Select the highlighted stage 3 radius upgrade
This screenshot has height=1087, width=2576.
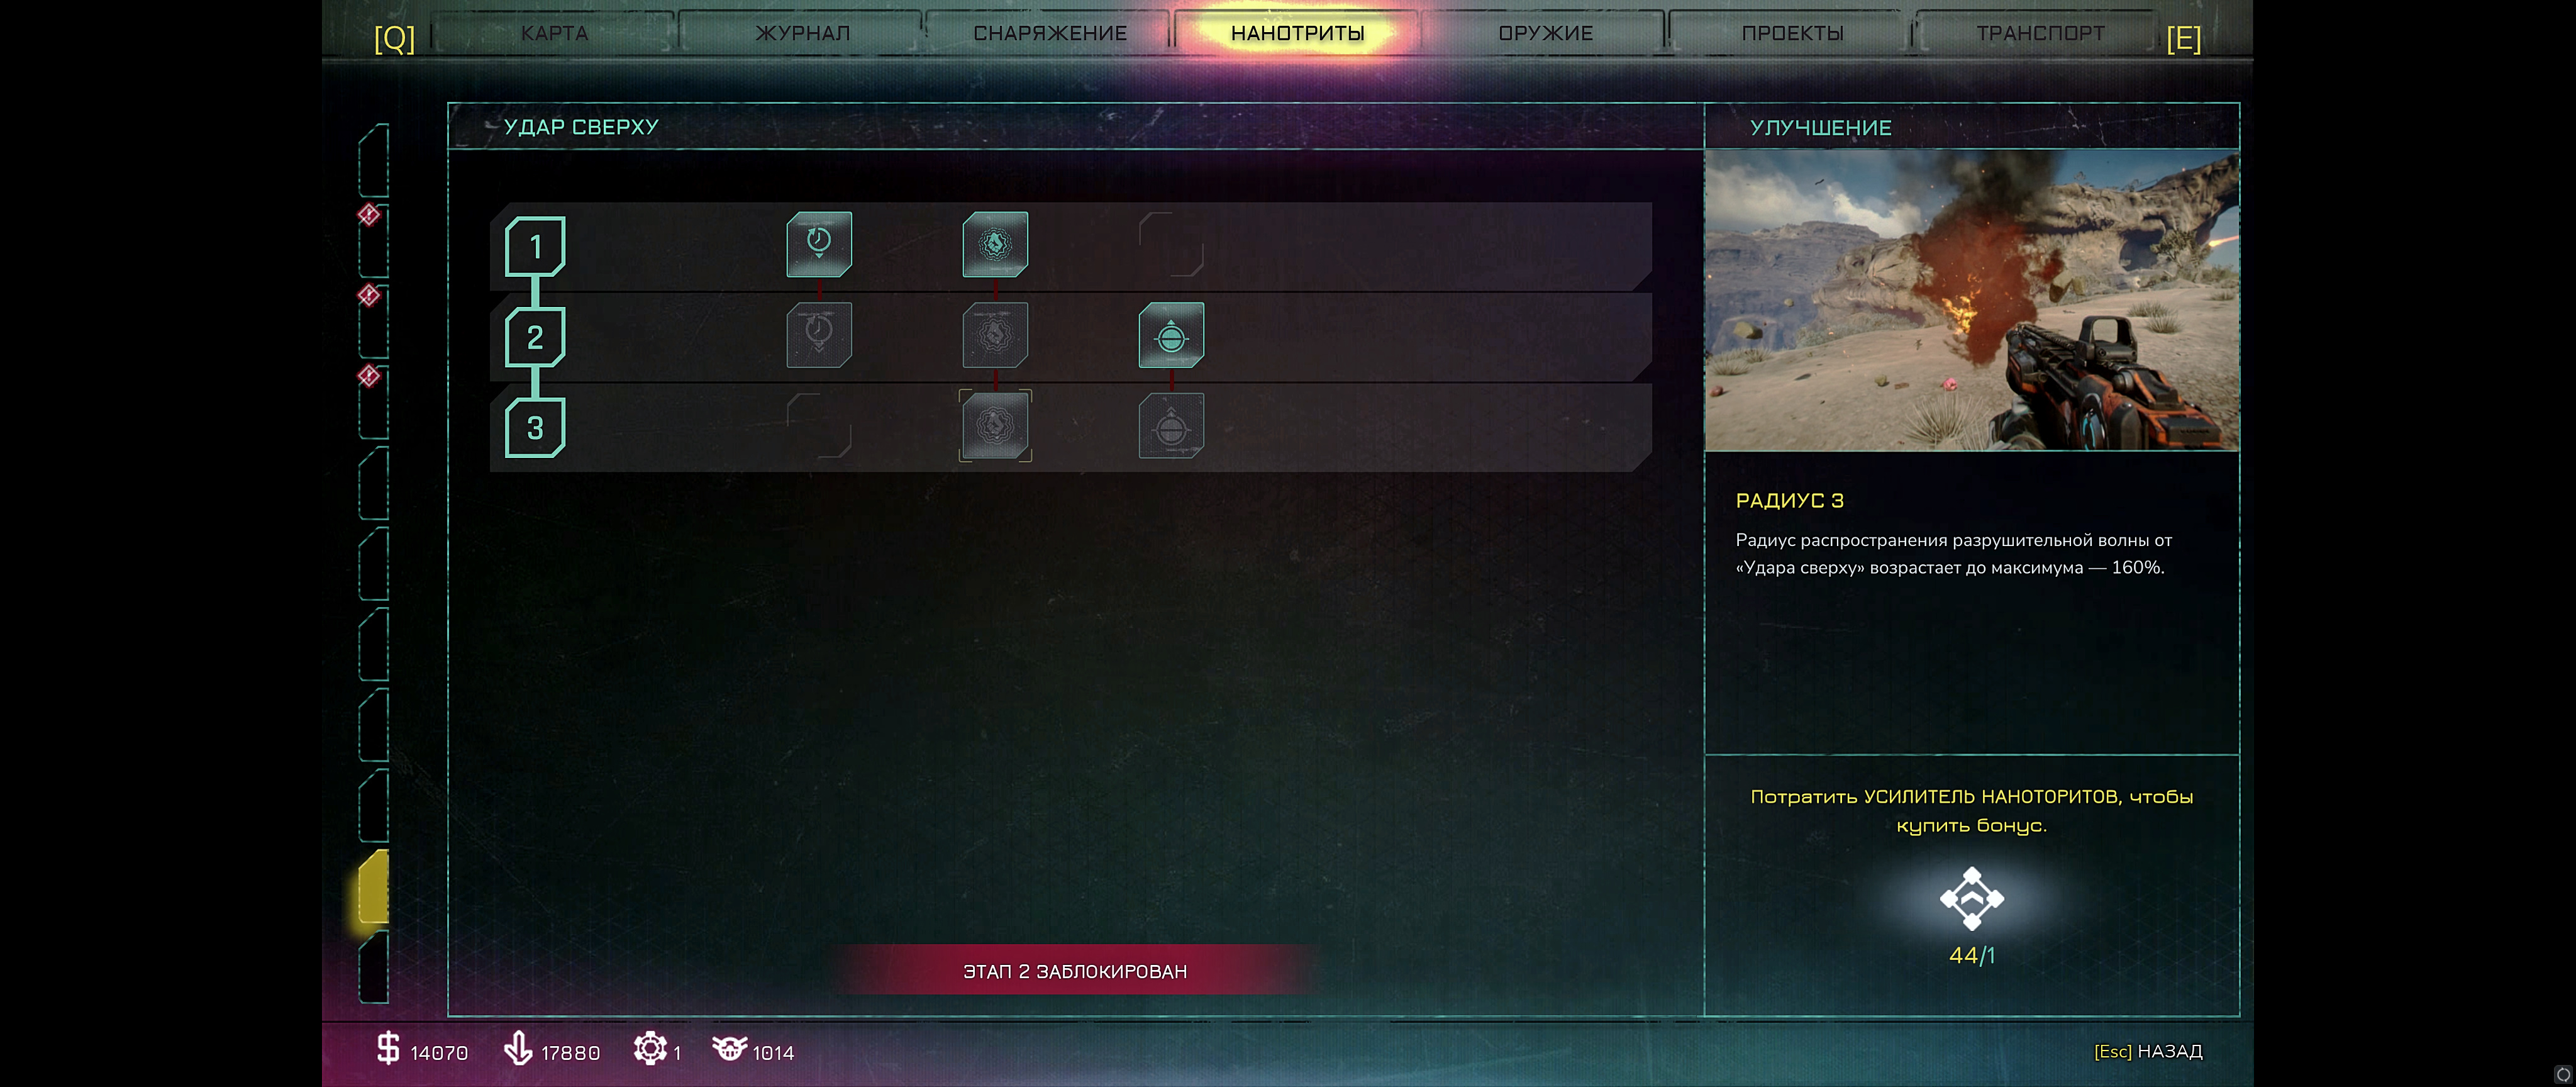tap(995, 426)
